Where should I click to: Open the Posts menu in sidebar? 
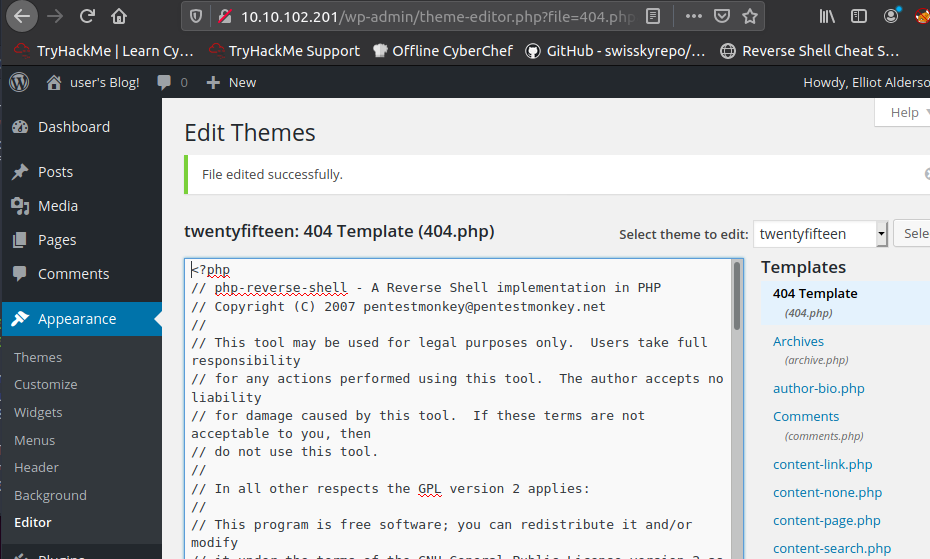coord(55,172)
